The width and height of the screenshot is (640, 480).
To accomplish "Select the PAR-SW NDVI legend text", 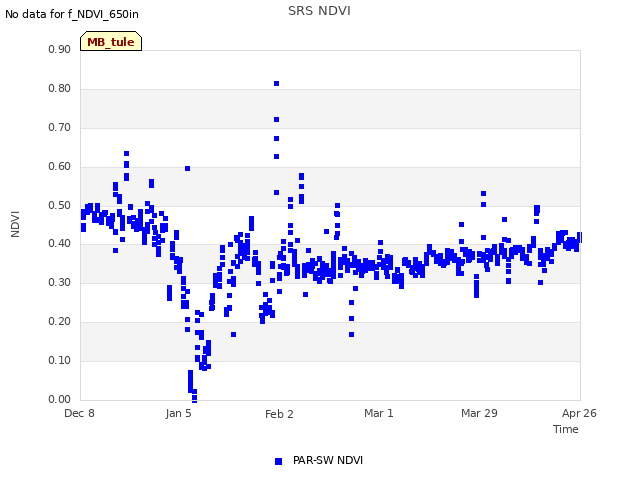I will 328,460.
